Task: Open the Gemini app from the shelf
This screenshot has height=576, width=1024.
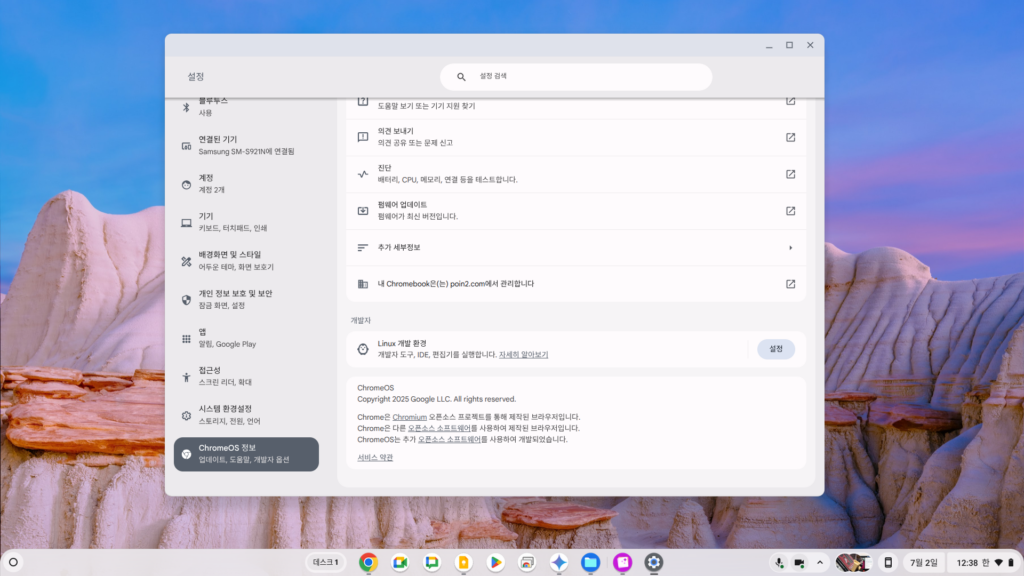Action: pos(559,562)
